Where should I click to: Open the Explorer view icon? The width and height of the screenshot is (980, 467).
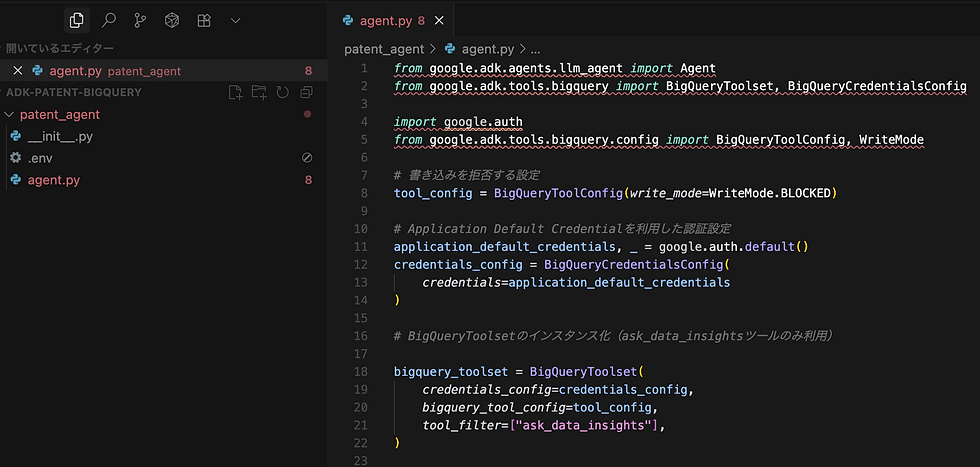pyautogui.click(x=77, y=21)
